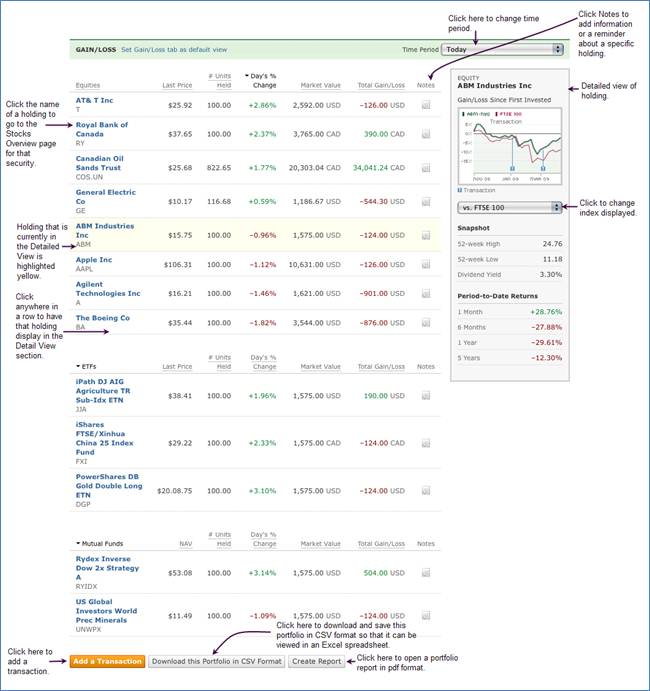650x691 pixels.
Task: Click the Create Report button
Action: point(316,661)
